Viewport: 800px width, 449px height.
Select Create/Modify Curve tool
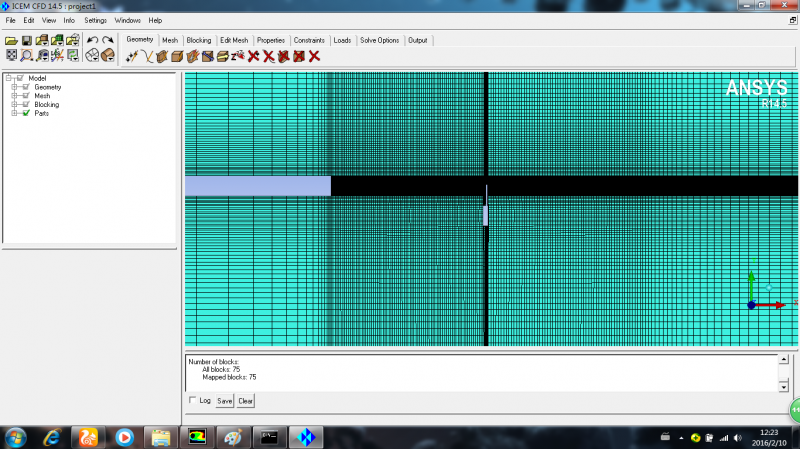(147, 56)
